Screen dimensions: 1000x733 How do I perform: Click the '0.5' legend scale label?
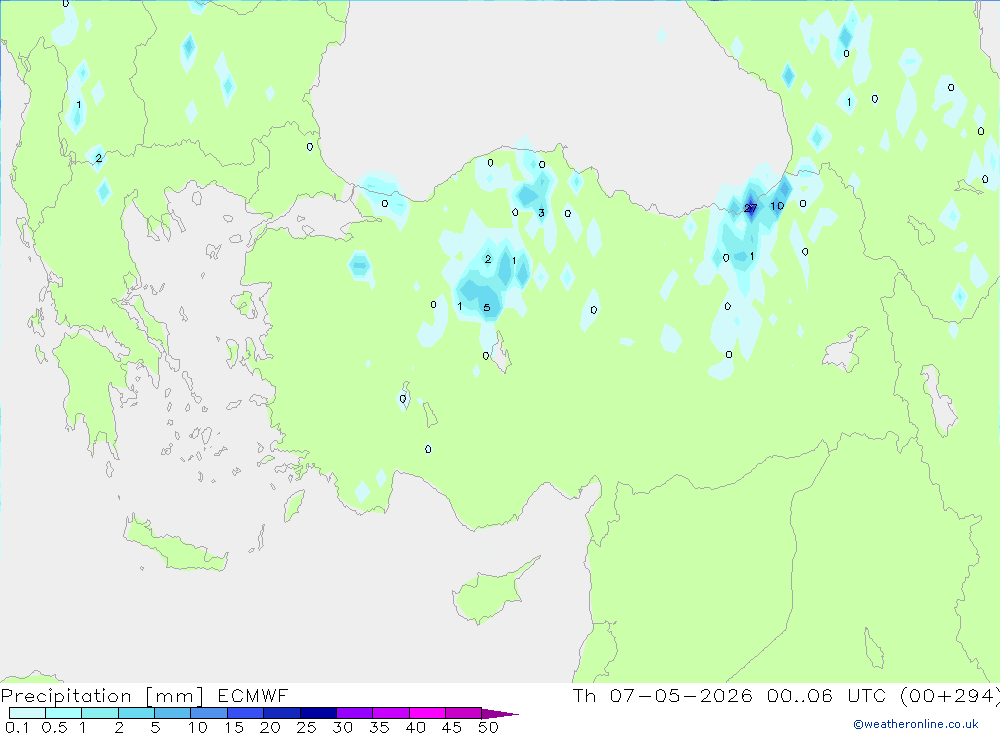[54, 727]
